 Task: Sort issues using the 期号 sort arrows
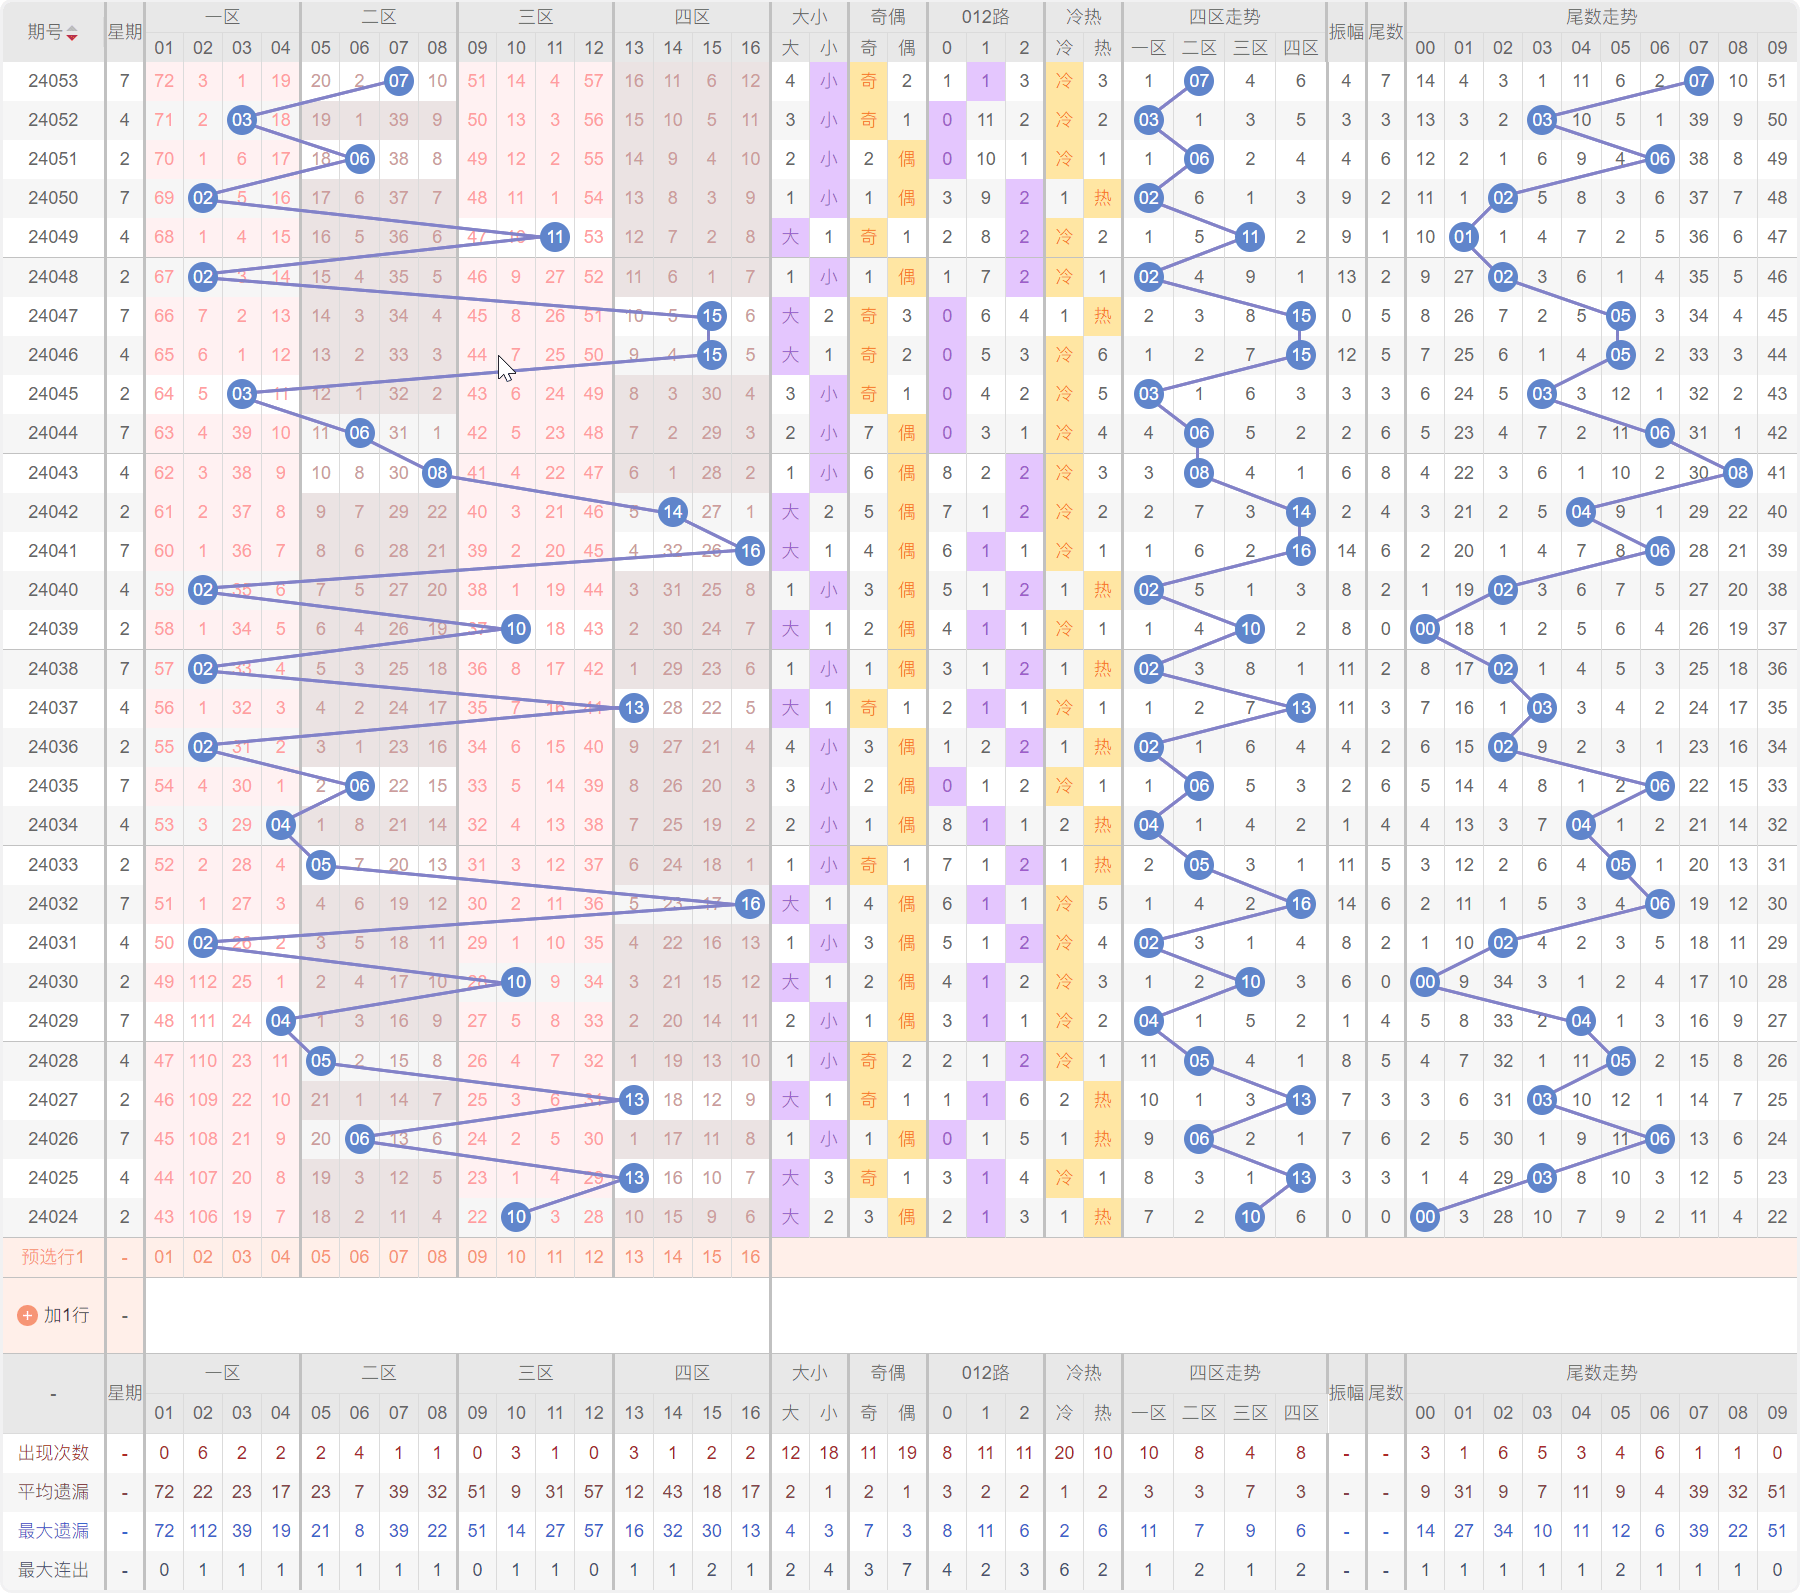[72, 33]
